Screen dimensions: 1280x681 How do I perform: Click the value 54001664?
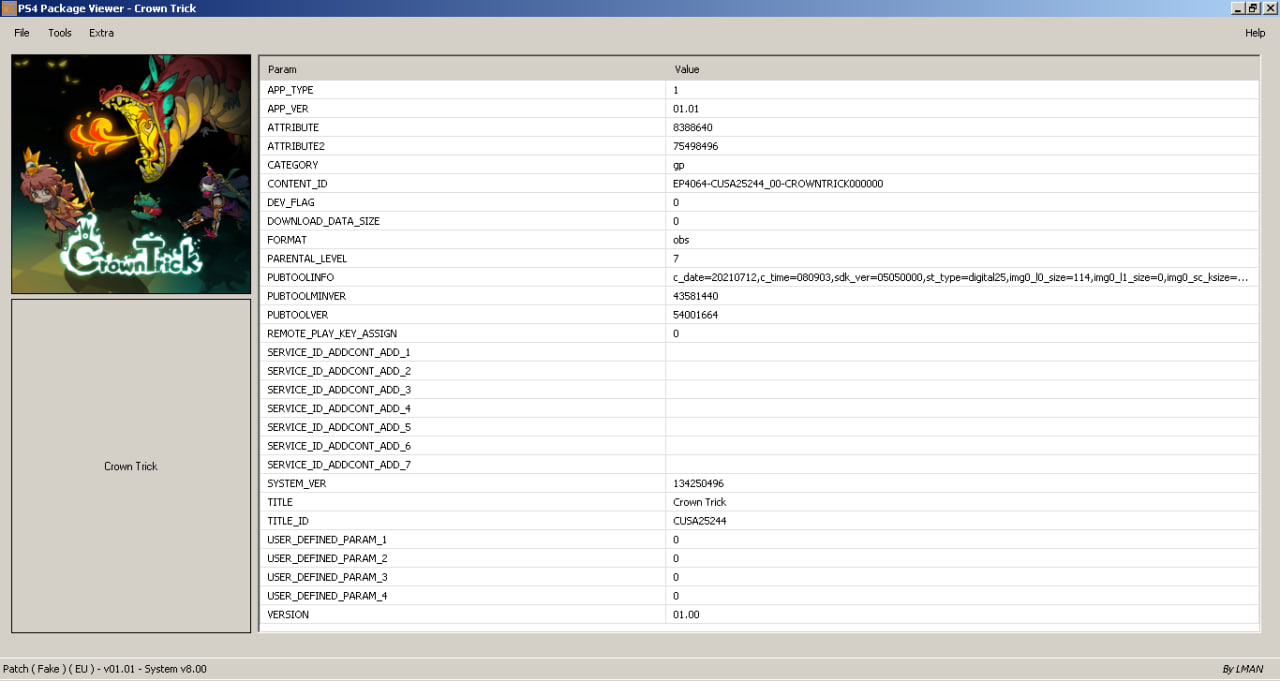[696, 315]
